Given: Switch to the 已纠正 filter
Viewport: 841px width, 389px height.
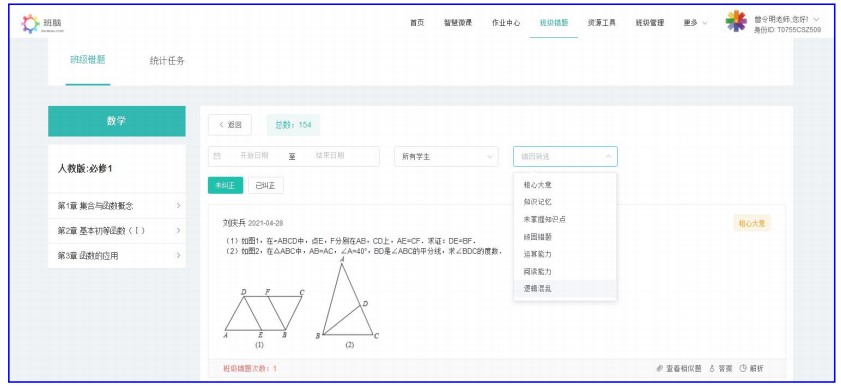Looking at the screenshot, I should (x=265, y=186).
